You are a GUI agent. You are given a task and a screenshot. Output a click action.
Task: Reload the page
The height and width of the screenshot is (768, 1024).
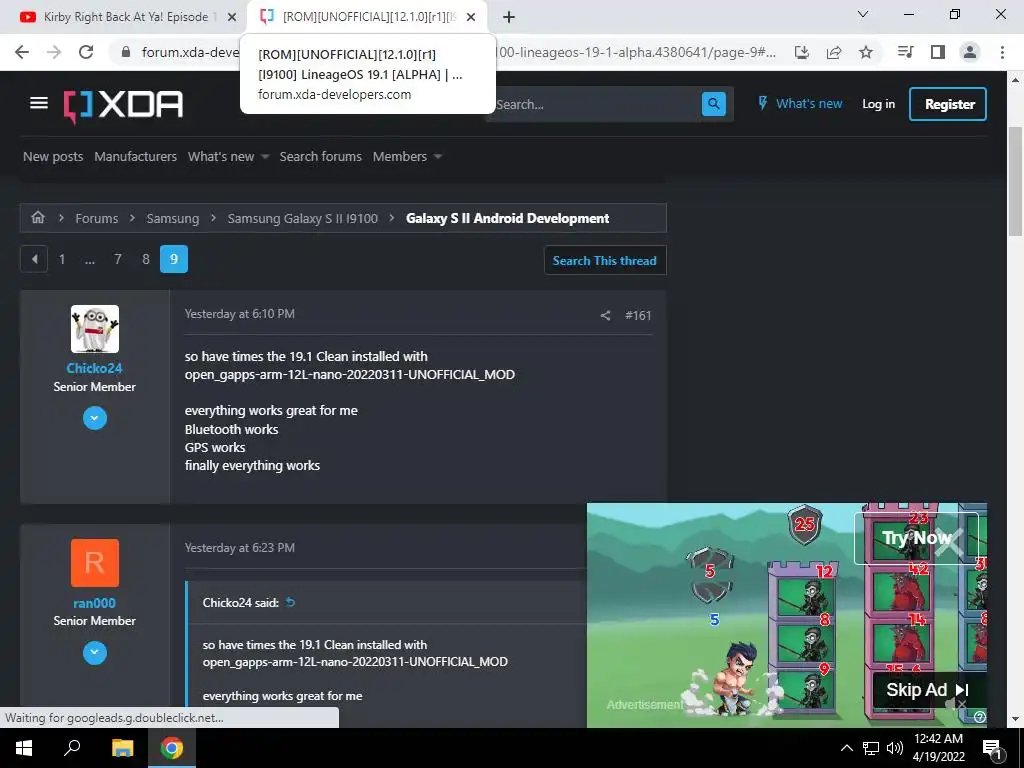86,52
